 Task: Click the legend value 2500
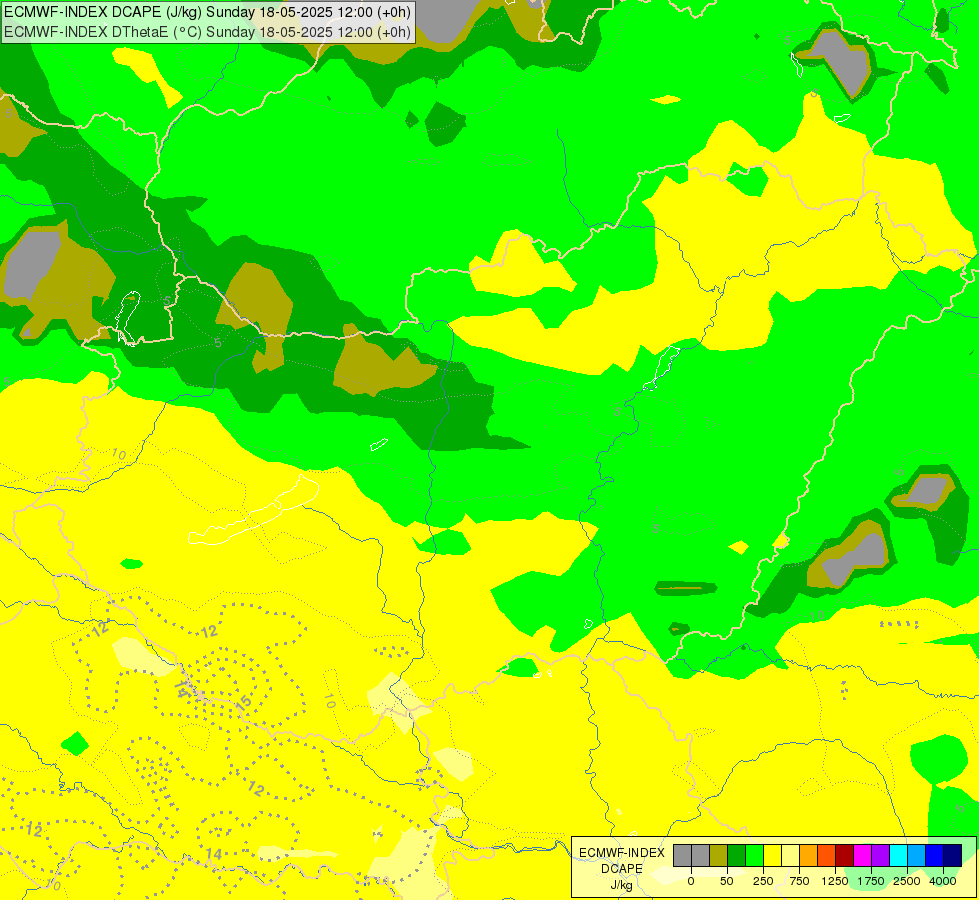(907, 881)
